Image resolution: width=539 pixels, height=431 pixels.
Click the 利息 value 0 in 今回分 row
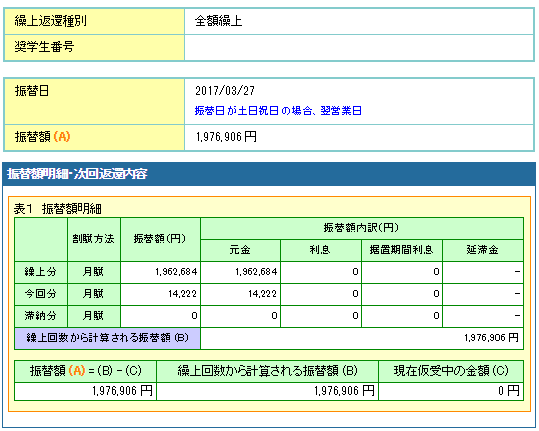[355, 294]
